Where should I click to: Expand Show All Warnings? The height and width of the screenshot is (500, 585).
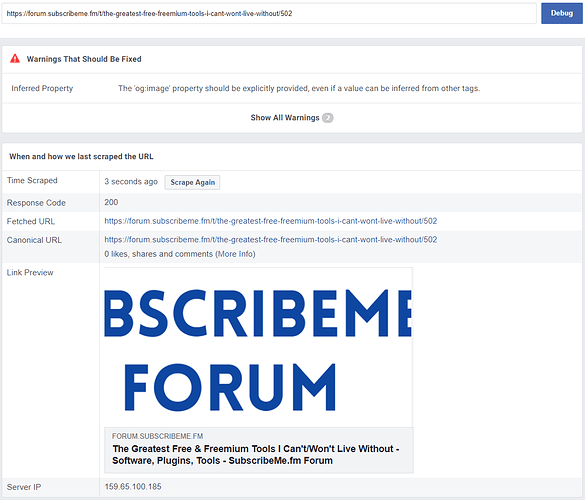tap(285, 118)
